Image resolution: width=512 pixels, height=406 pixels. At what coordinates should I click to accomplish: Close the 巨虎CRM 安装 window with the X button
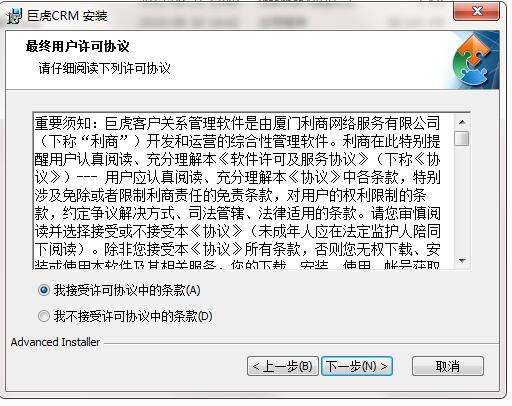[x=476, y=12]
